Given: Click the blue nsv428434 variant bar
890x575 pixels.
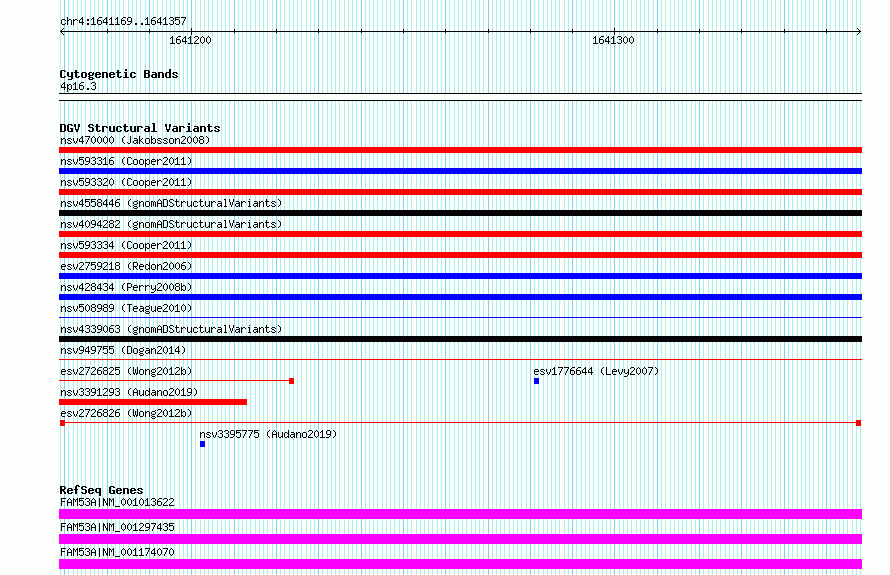Looking at the screenshot, I should [x=460, y=297].
